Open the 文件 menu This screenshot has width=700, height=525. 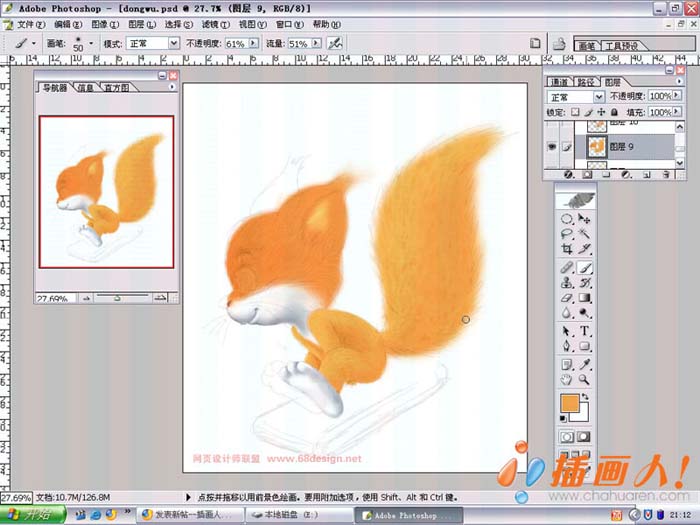click(30, 25)
